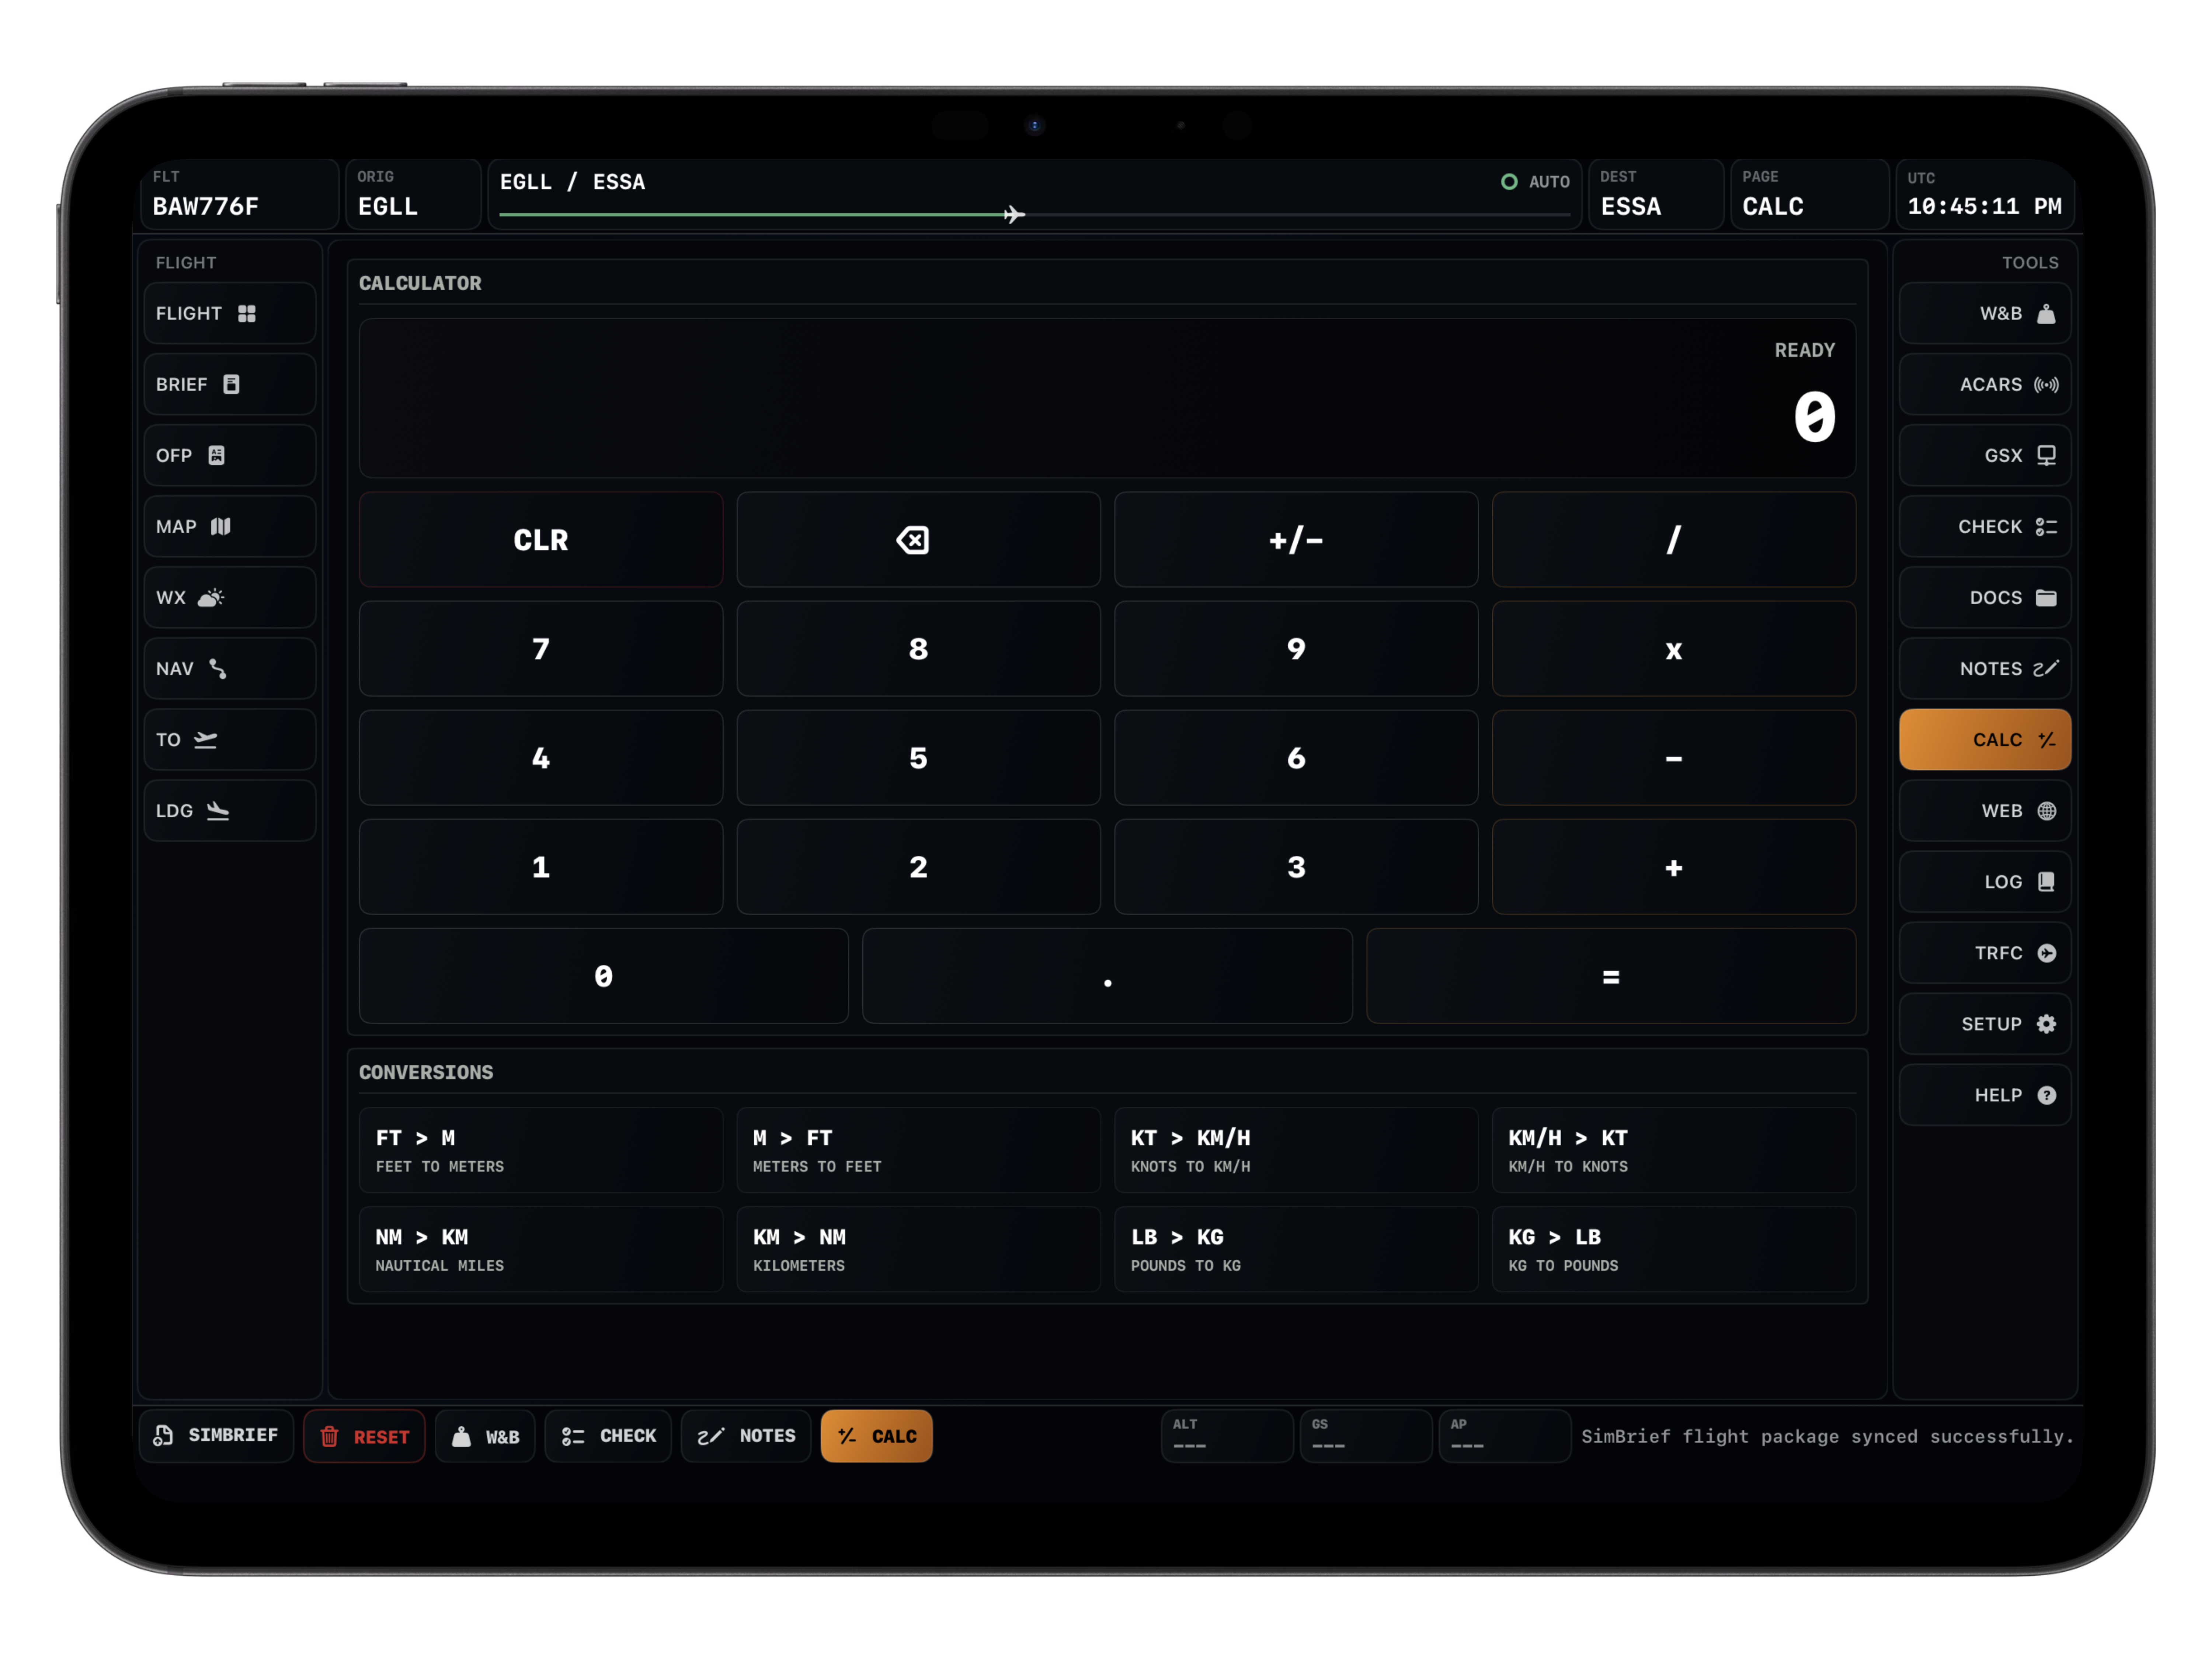Viewport: 2212px width, 1659px height.
Task: Click calculator digit 1
Action: point(541,867)
